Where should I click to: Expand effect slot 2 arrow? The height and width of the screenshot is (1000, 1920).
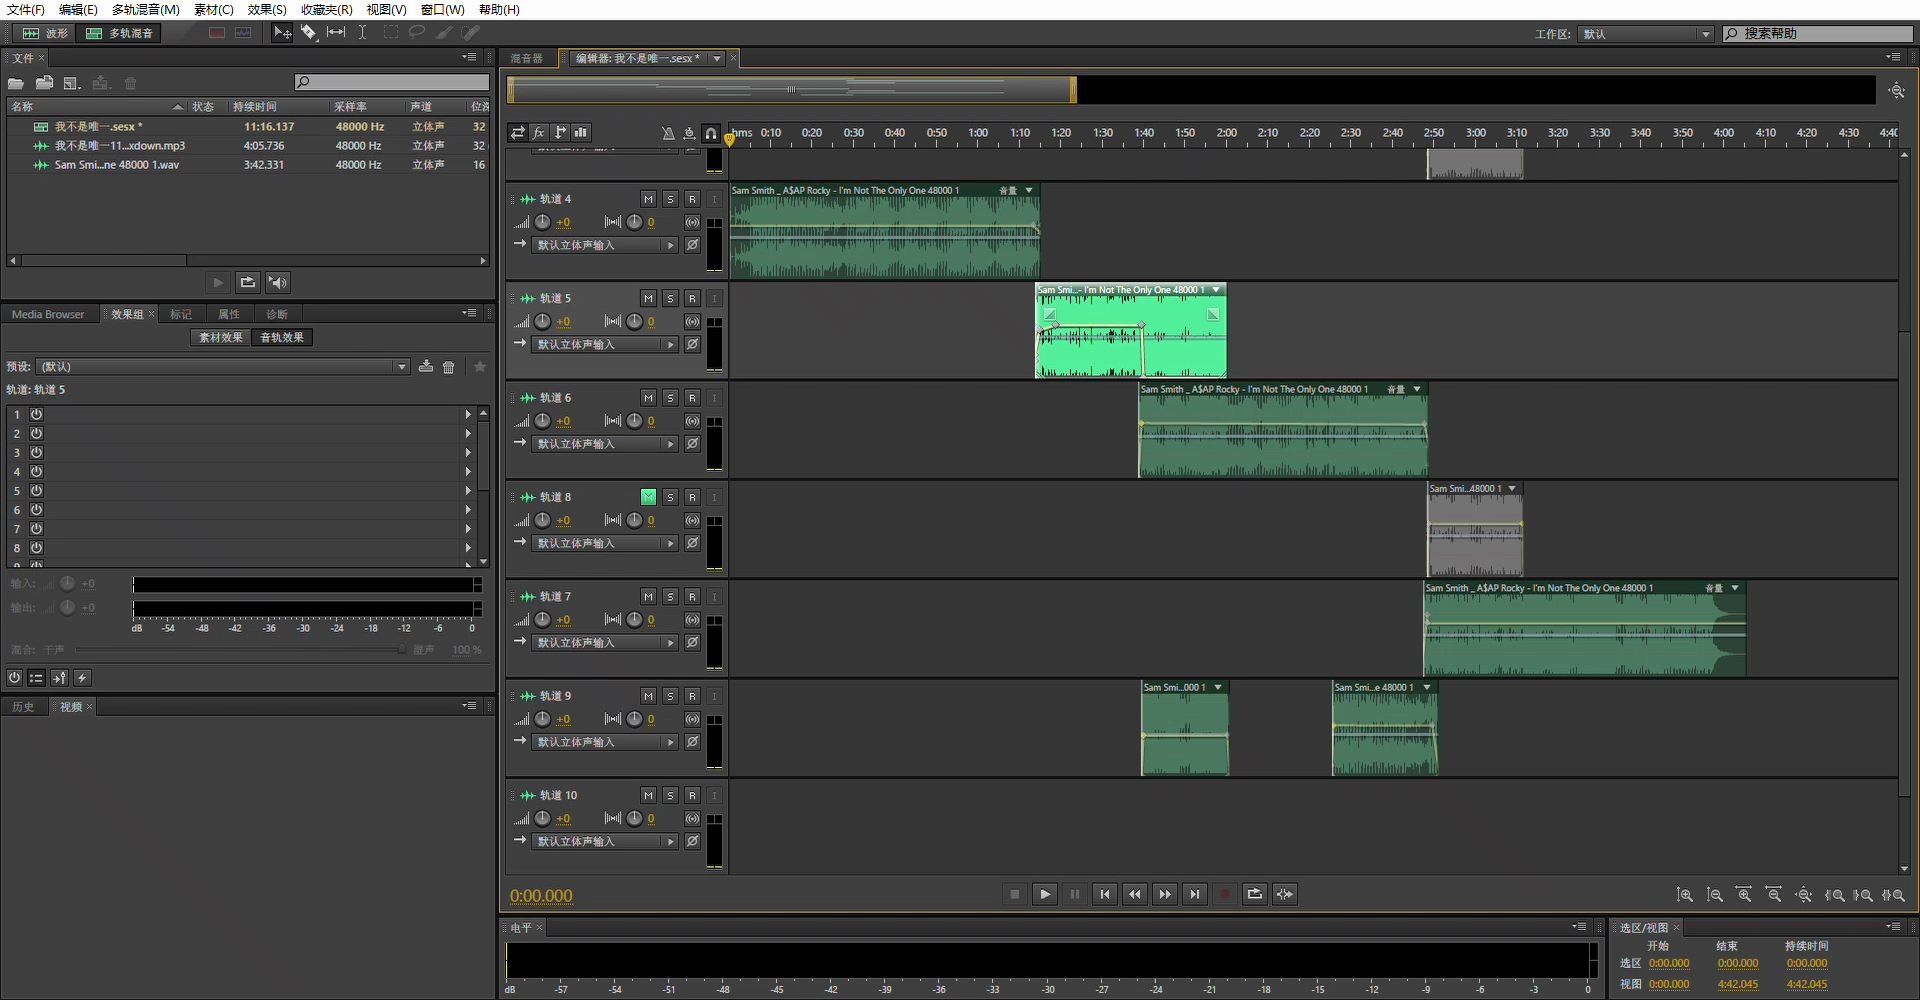click(467, 433)
